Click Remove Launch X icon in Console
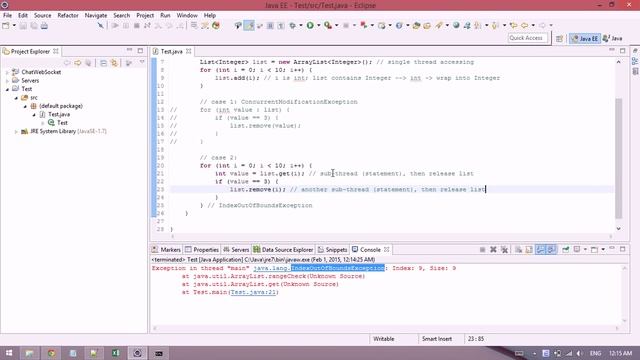 click(493, 249)
